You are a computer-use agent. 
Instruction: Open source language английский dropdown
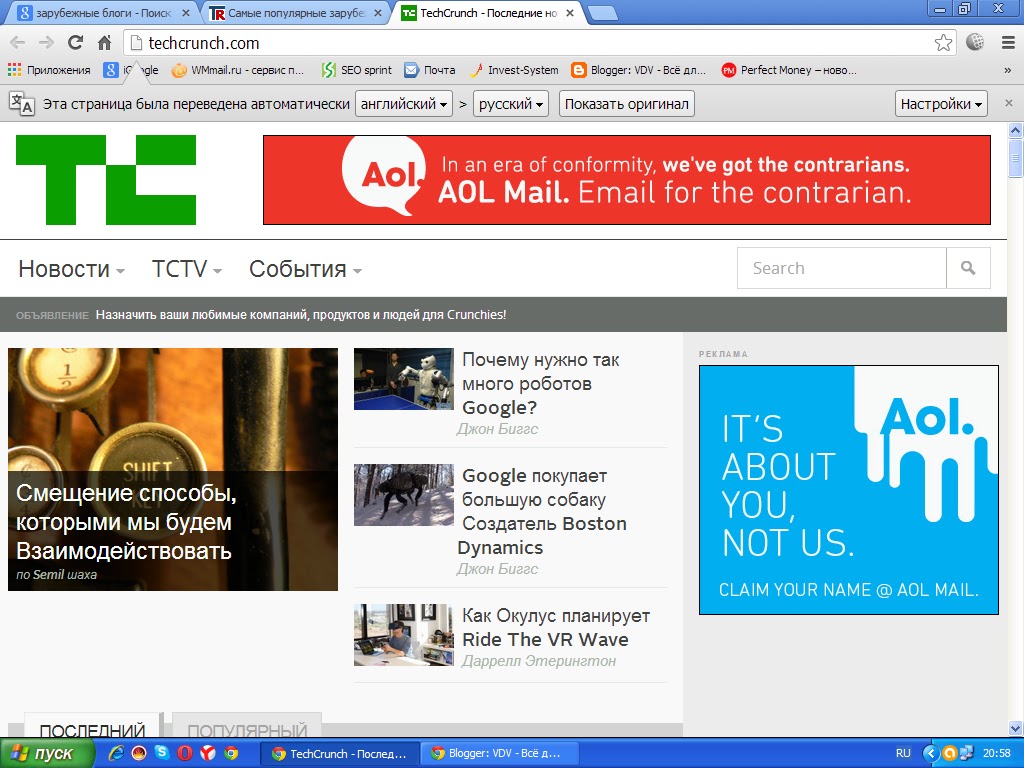pyautogui.click(x=404, y=104)
